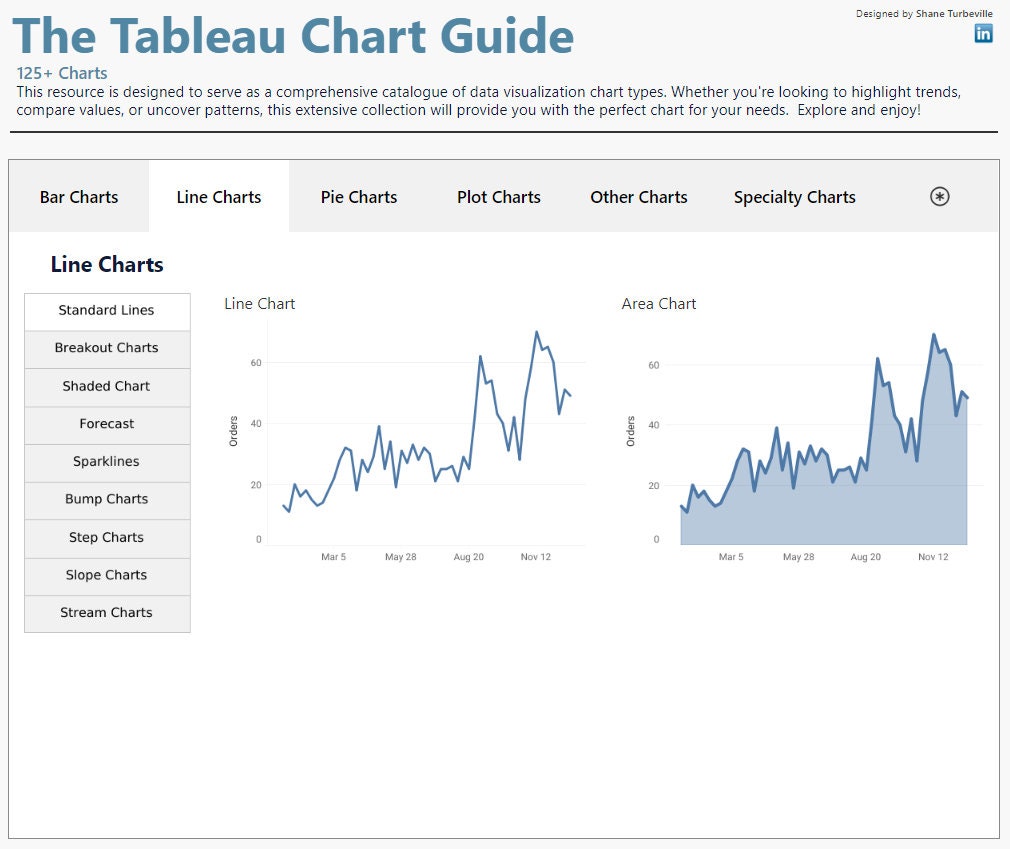Image resolution: width=1010 pixels, height=849 pixels.
Task: Open the Other Charts tab
Action: 638,197
